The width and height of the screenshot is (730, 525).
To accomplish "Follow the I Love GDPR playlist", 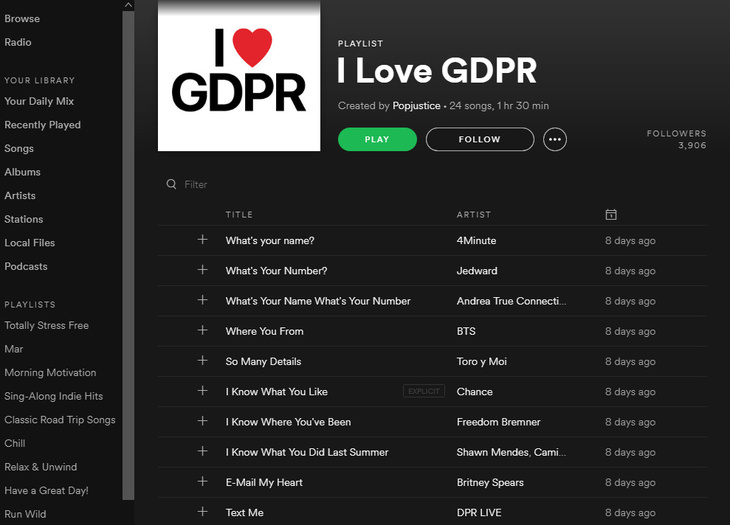I will (x=480, y=139).
